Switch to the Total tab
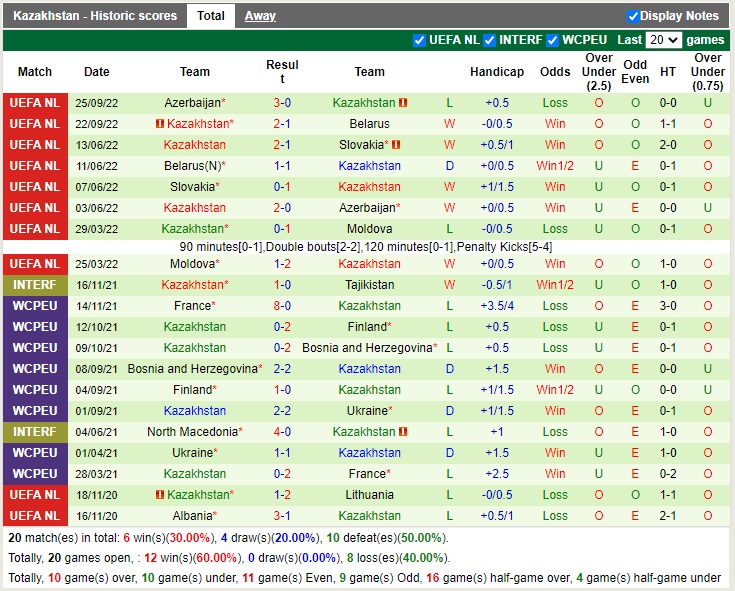This screenshot has width=735, height=591. coord(210,16)
